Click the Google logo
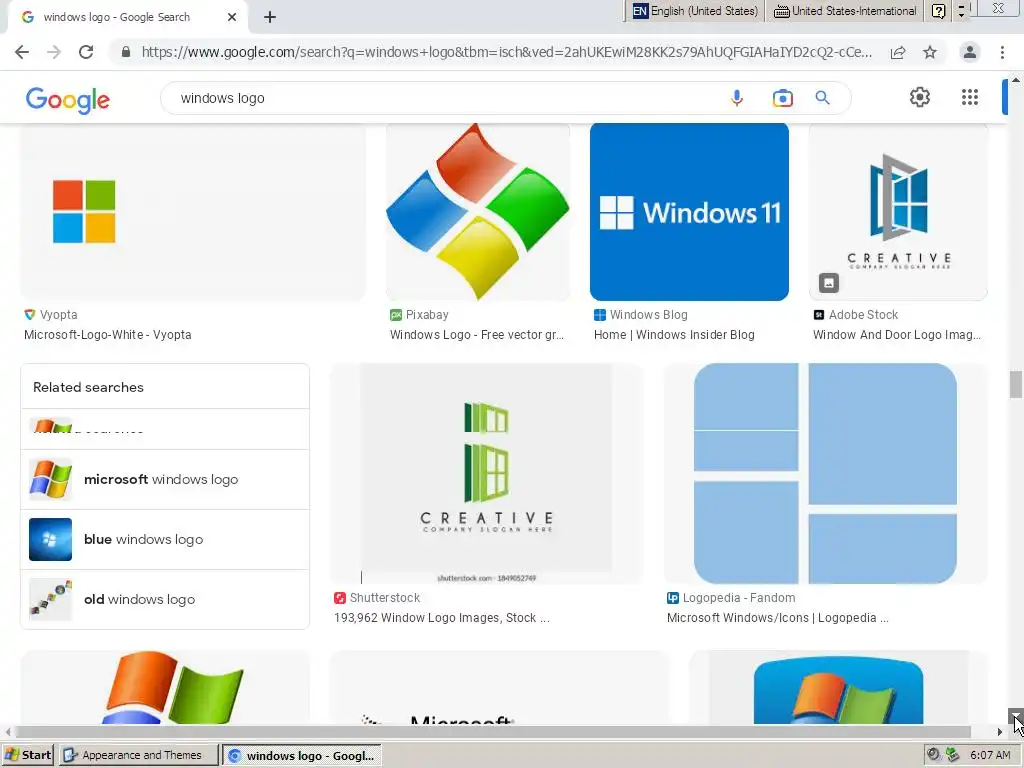Image resolution: width=1024 pixels, height=768 pixels. [x=68, y=99]
